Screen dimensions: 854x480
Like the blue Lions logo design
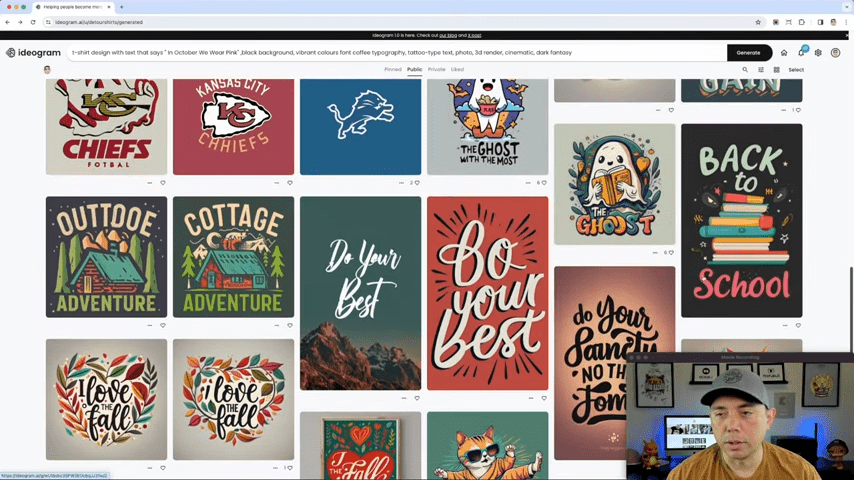pos(417,183)
